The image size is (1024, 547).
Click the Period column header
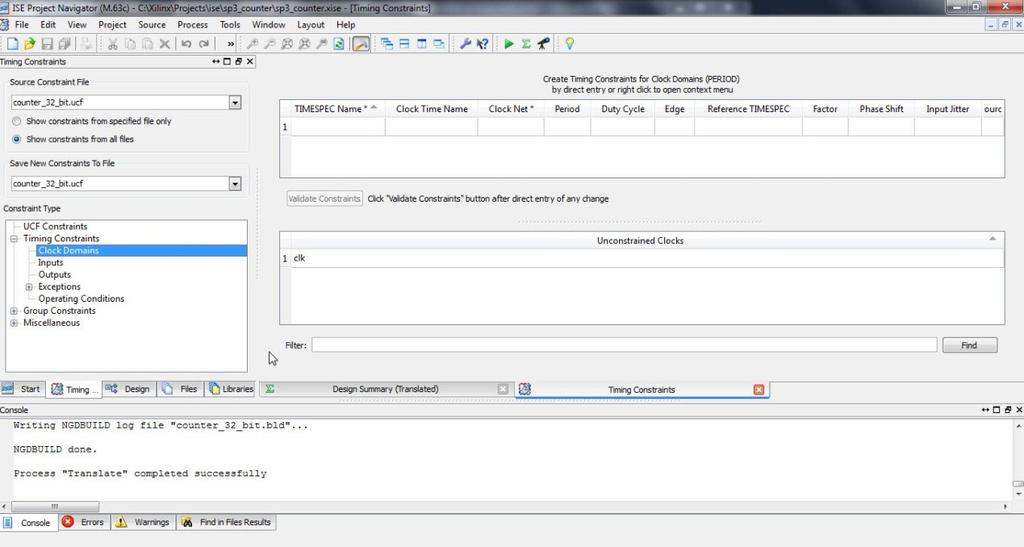[x=567, y=109]
